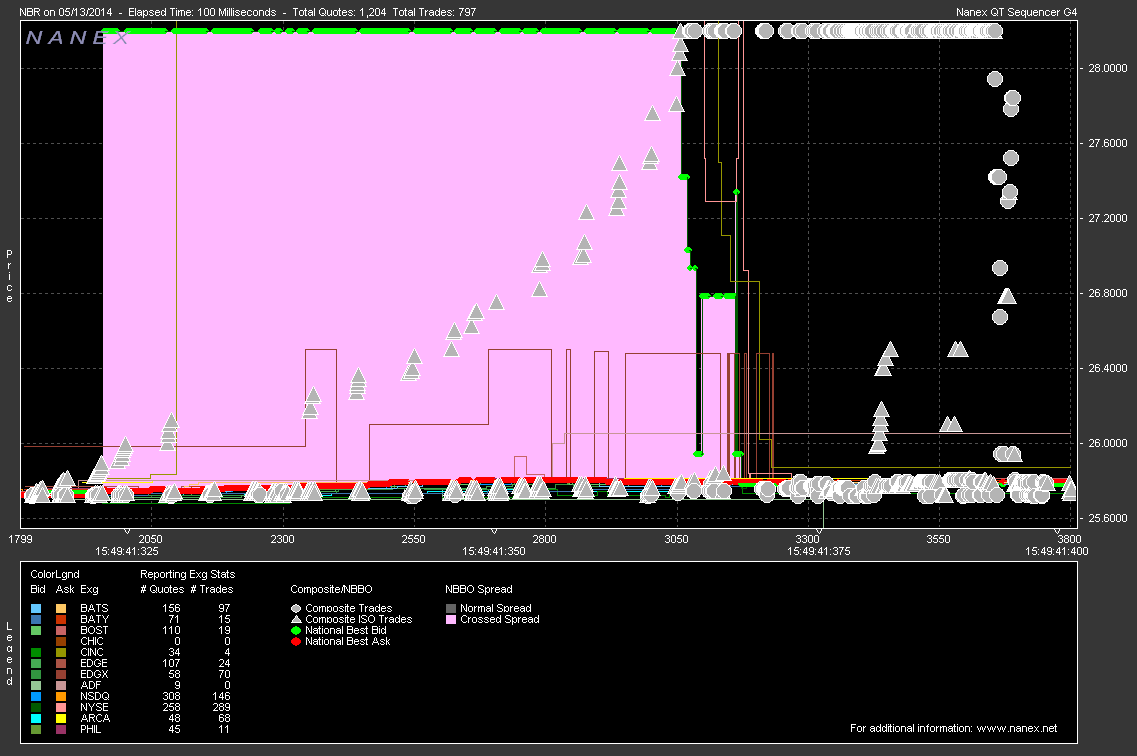
Task: Click the 26.8000 price axis label
Action: (x=1107, y=294)
